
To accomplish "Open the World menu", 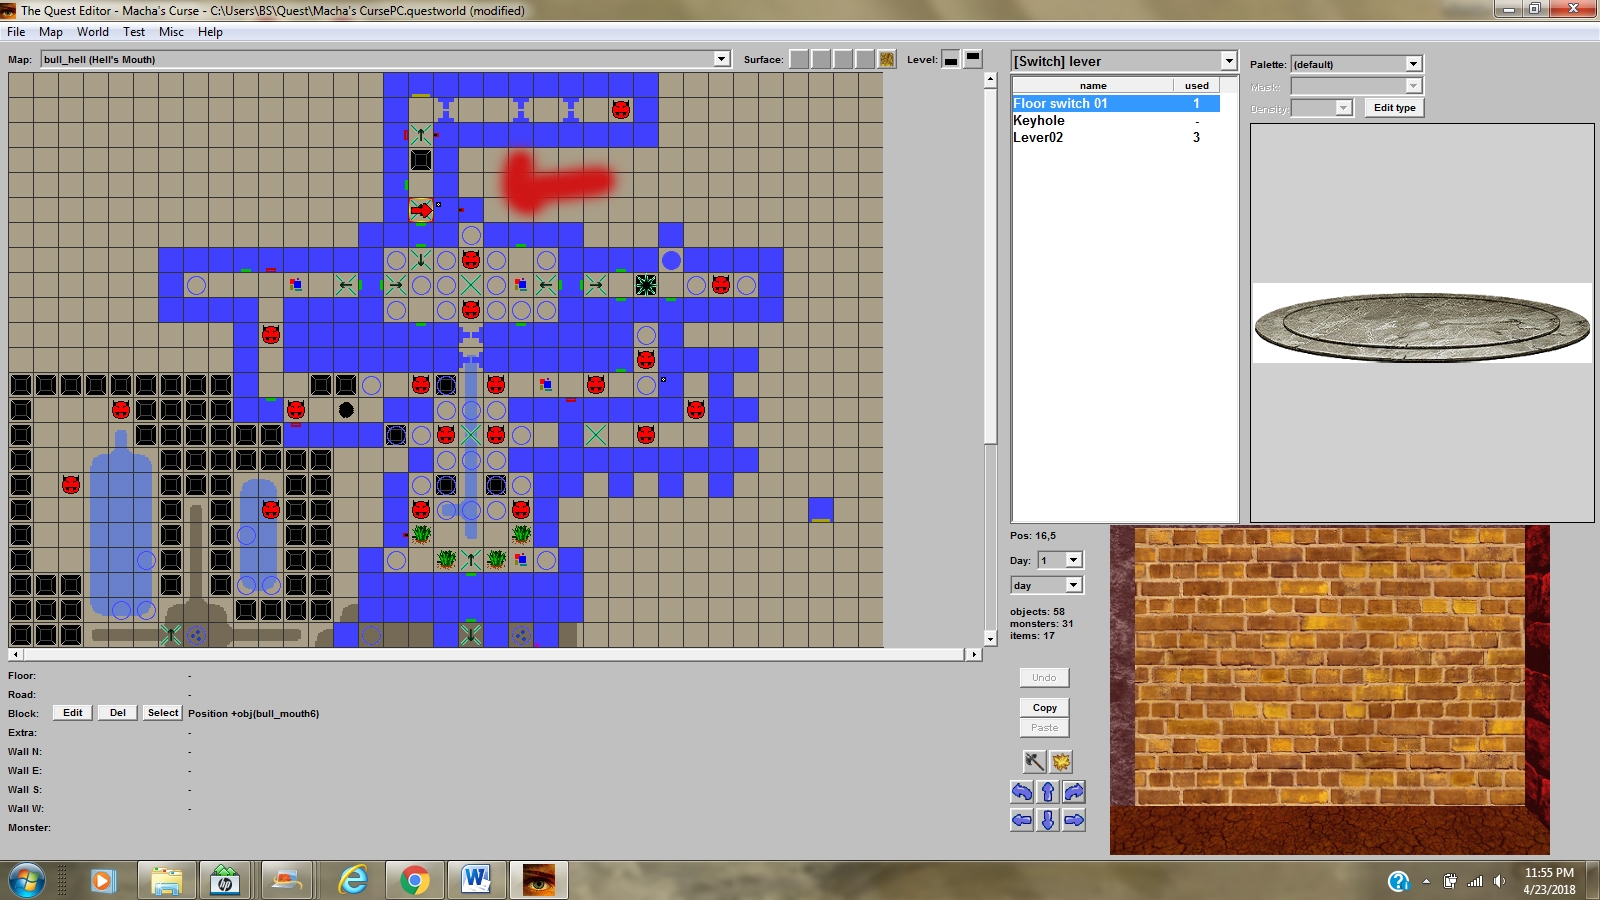I will (93, 32).
